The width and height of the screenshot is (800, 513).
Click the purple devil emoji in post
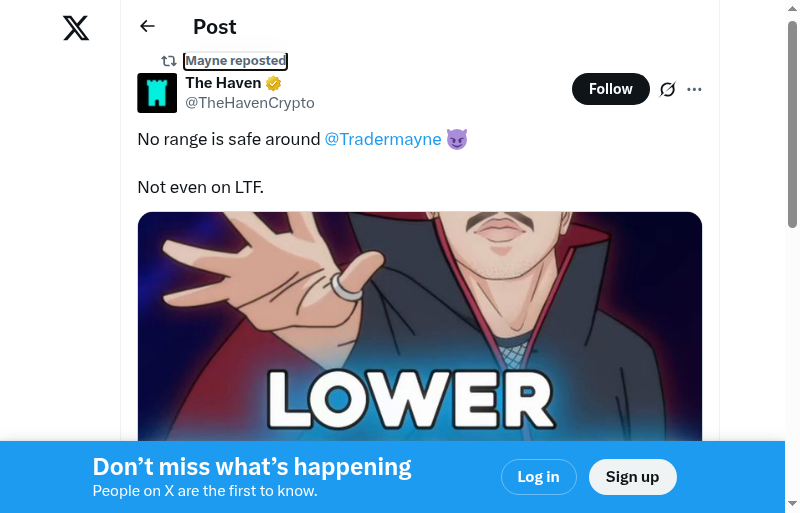457,139
